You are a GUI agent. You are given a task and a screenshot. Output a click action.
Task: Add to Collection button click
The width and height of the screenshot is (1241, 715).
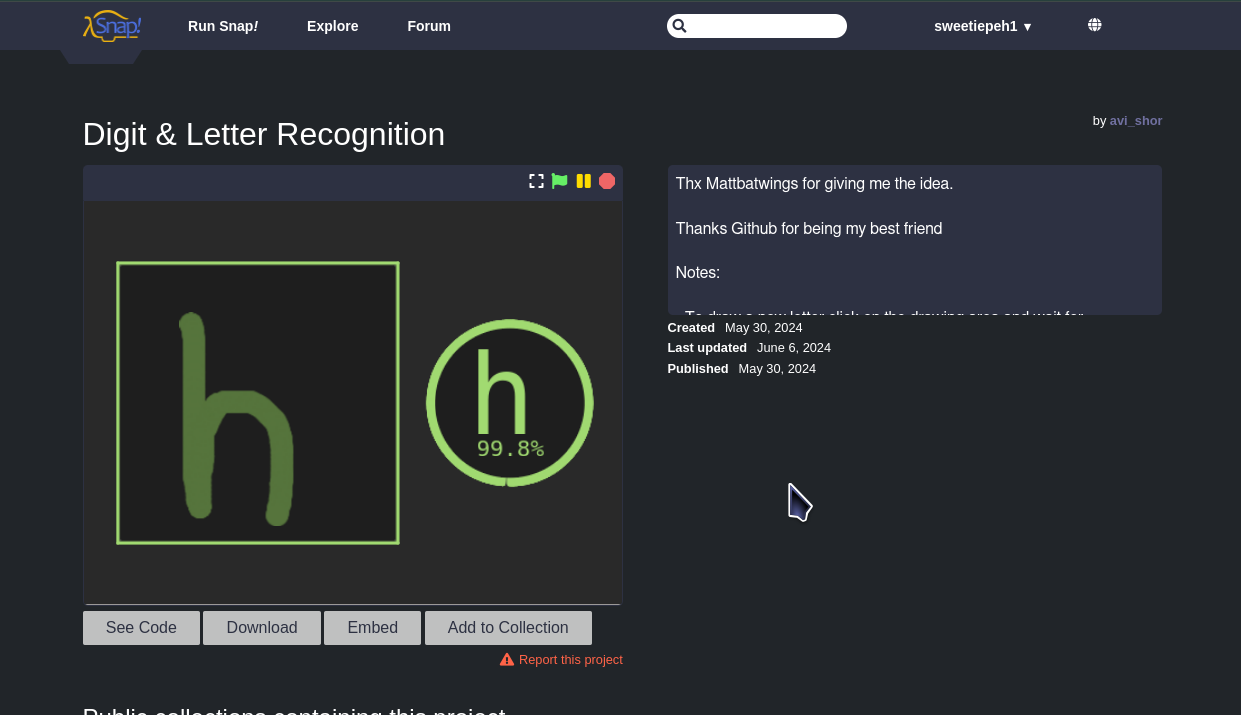508,628
